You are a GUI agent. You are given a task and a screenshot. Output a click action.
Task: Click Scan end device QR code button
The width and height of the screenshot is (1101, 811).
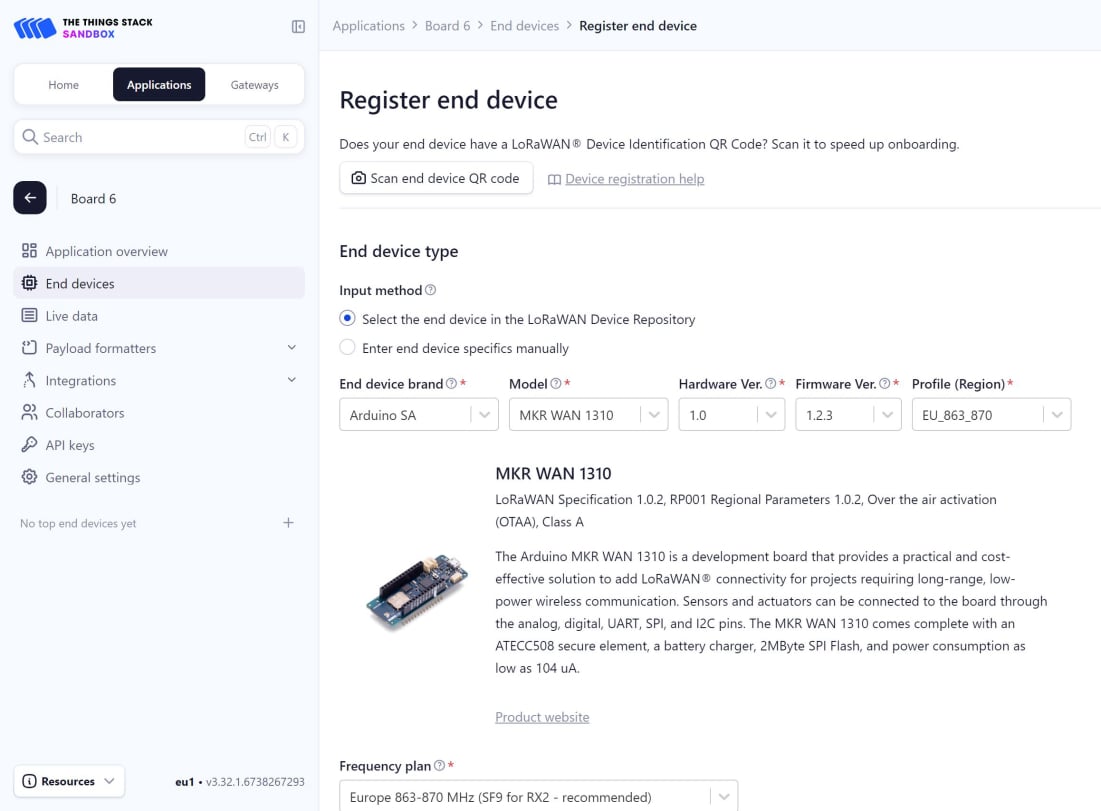pos(436,178)
